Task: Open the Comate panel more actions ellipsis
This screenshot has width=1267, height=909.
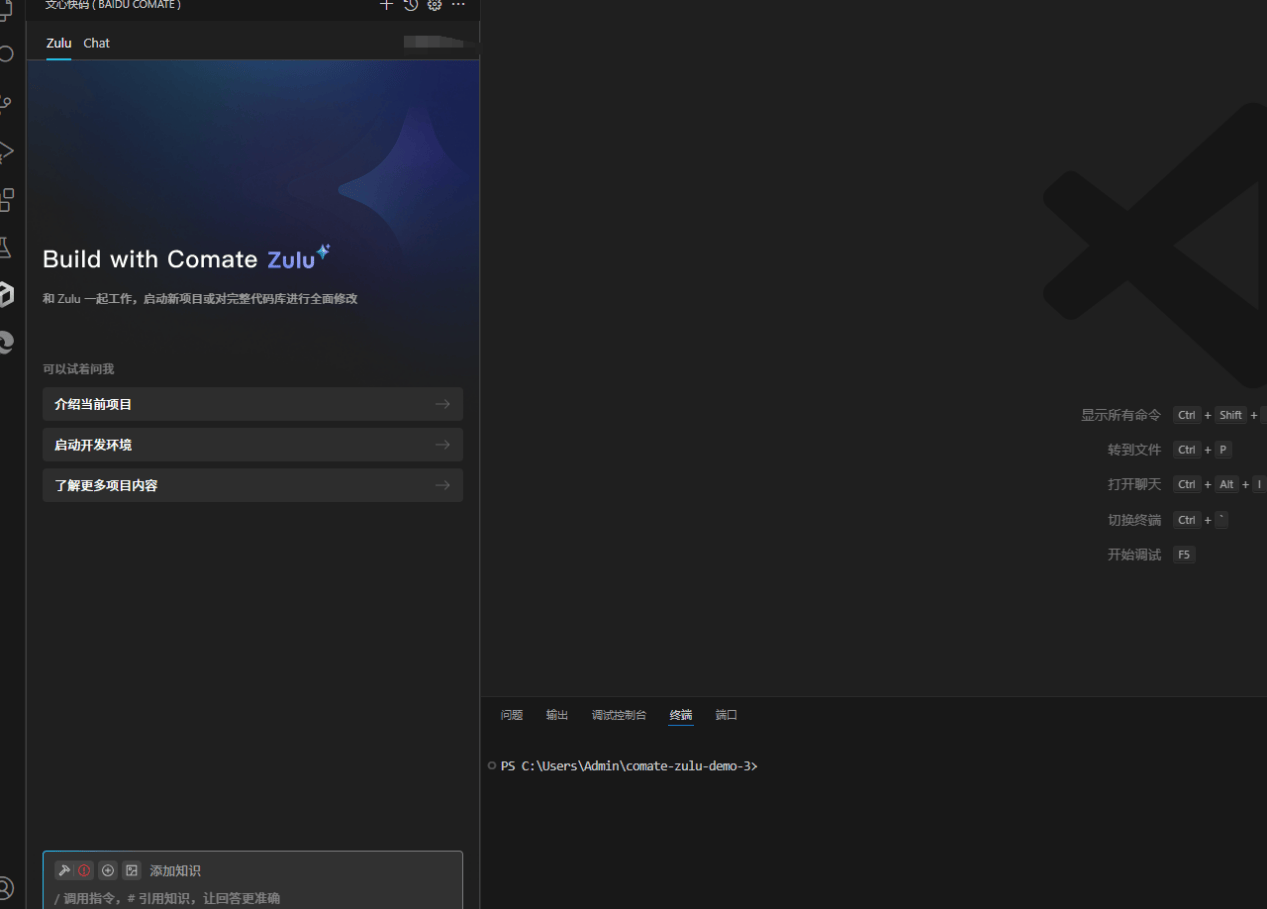Action: 458,5
